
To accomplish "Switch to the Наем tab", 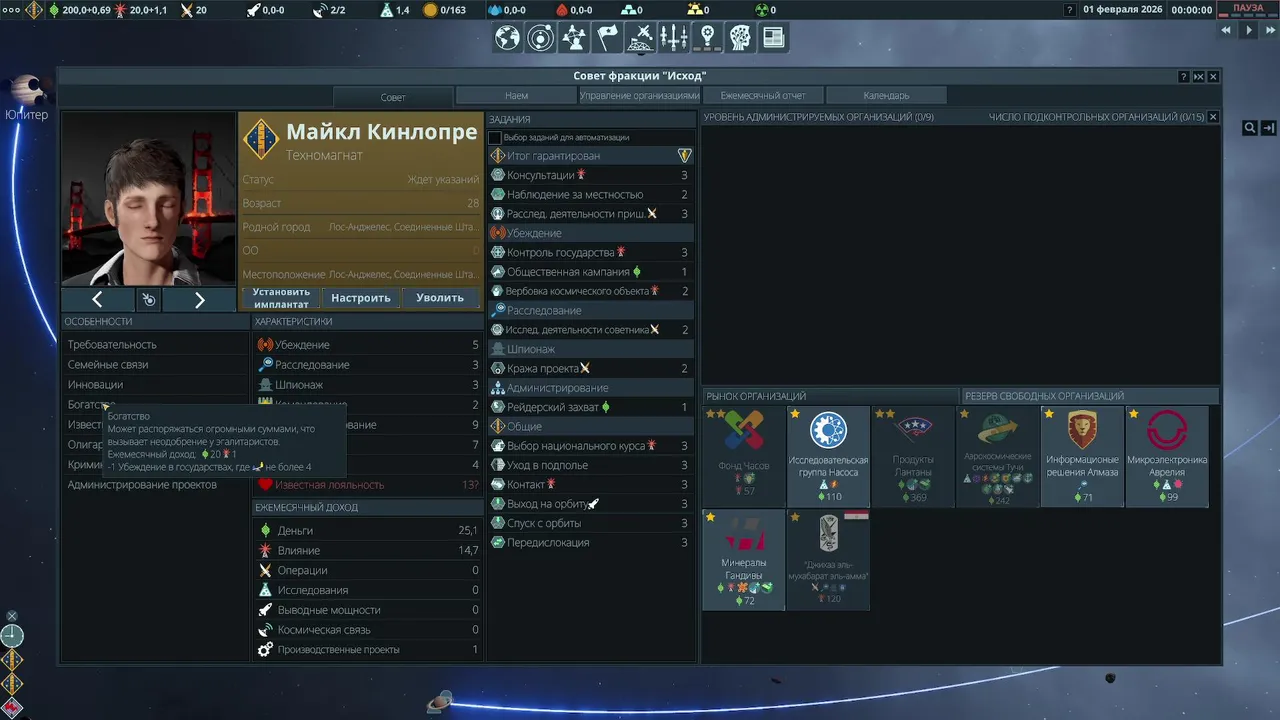I will click(x=516, y=96).
